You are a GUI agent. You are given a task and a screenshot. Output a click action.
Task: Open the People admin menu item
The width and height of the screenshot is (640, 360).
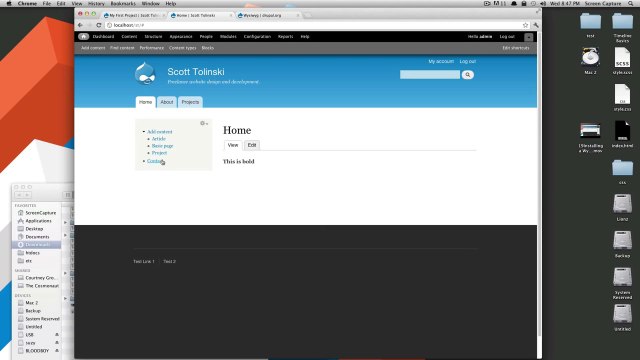(206, 37)
